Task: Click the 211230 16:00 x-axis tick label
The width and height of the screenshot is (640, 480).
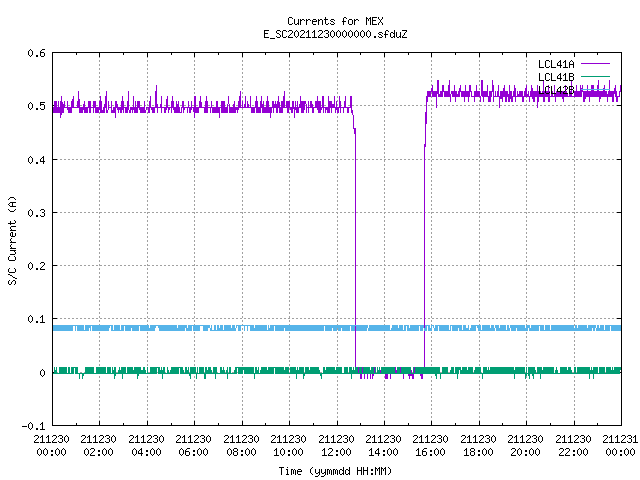Action: coord(431,446)
